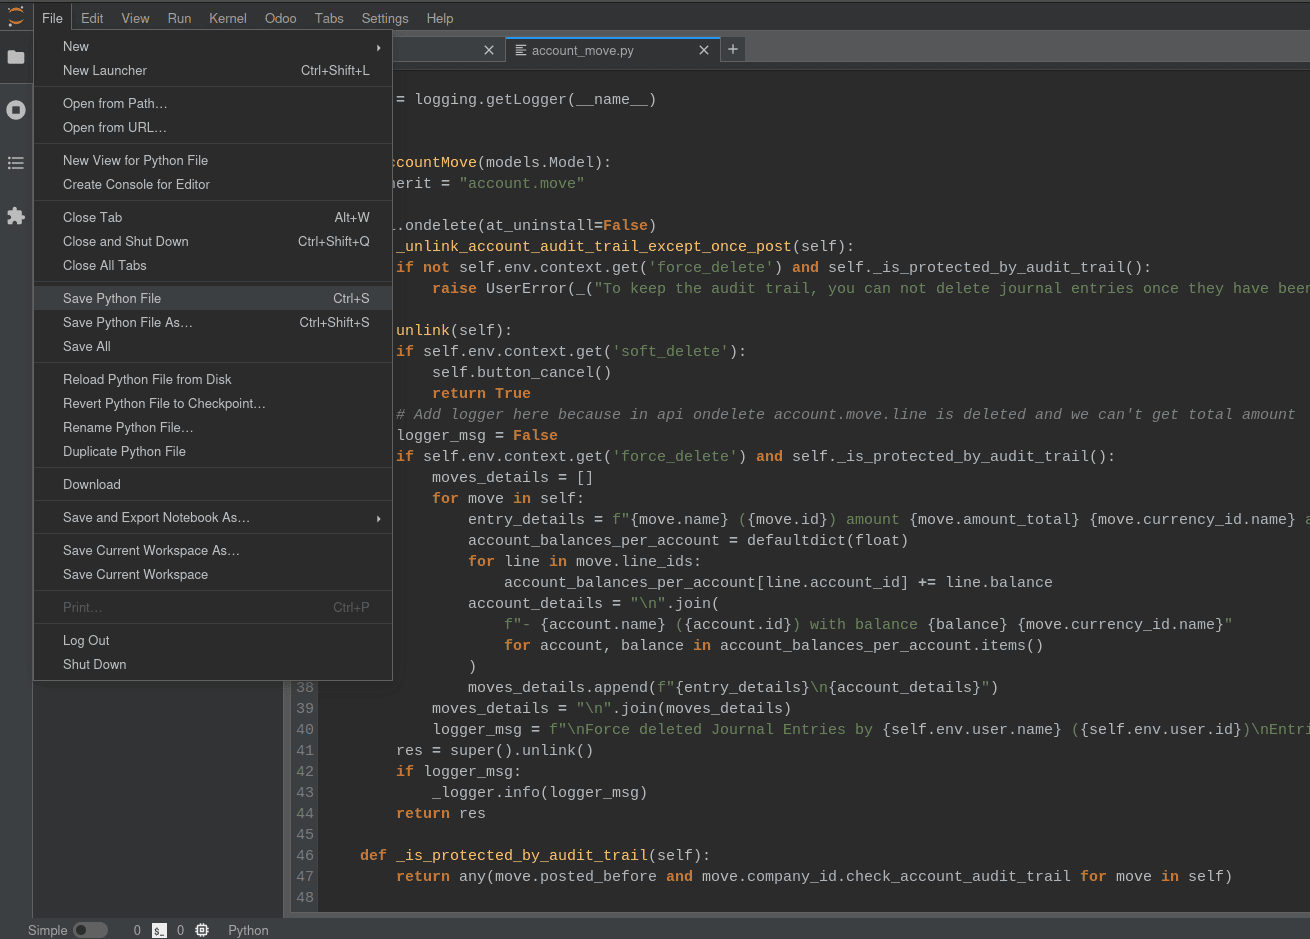1310x939 pixels.
Task: Click the kernel chip icon in status bar
Action: pyautogui.click(x=202, y=930)
